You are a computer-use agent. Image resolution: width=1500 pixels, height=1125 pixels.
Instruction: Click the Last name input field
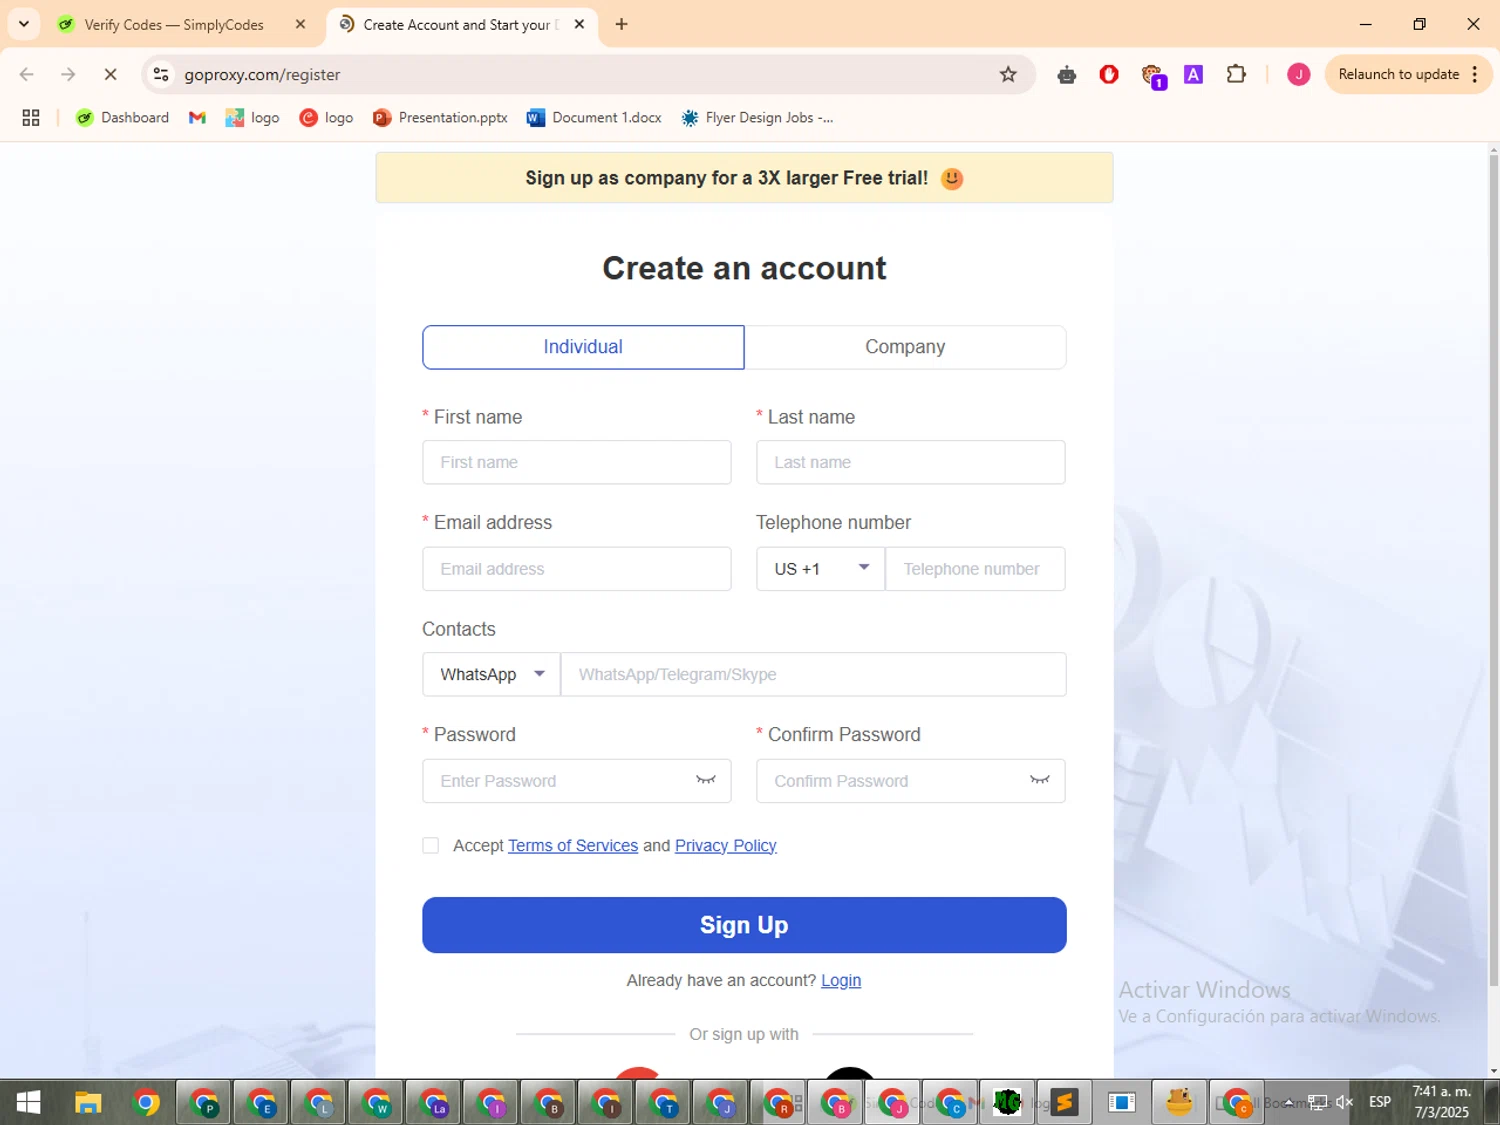(x=911, y=462)
